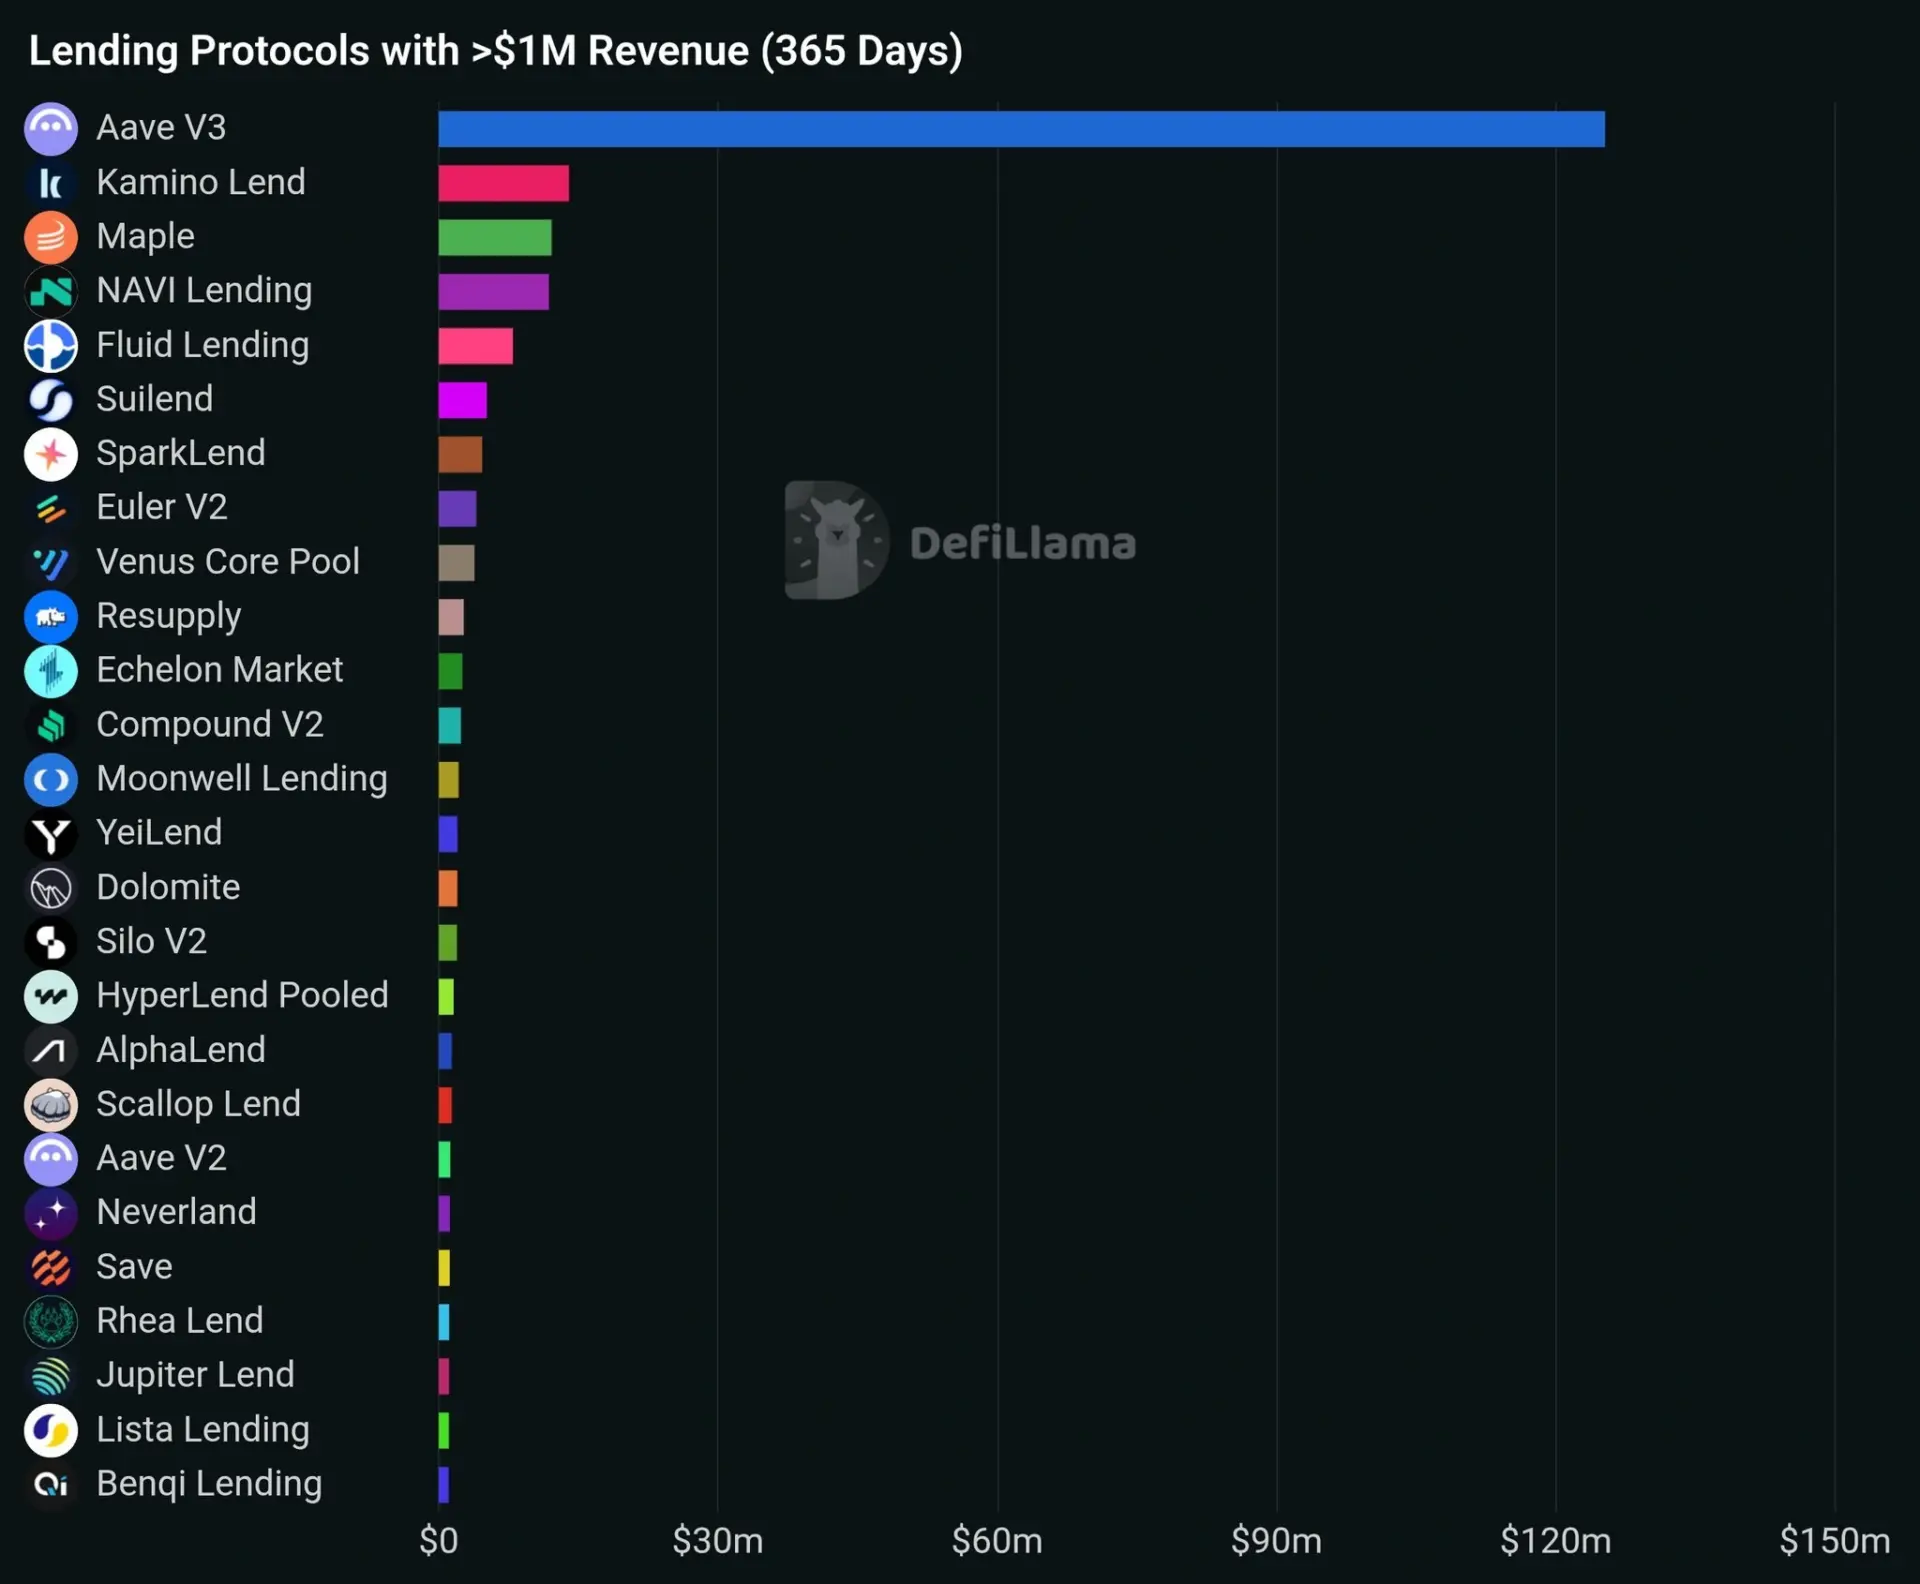Click the Kamino Lend logo icon

tap(51, 183)
